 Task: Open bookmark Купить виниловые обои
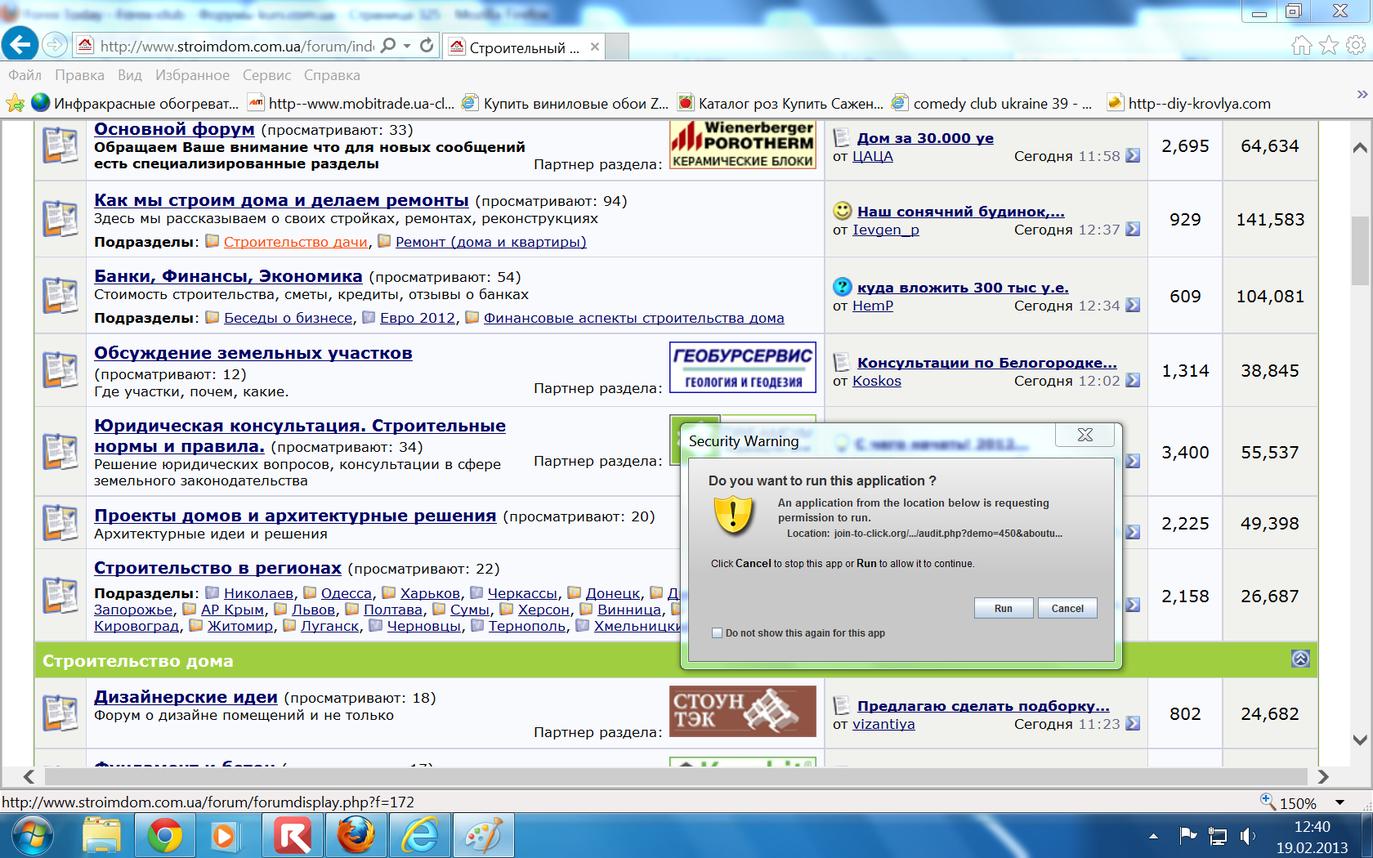[566, 103]
